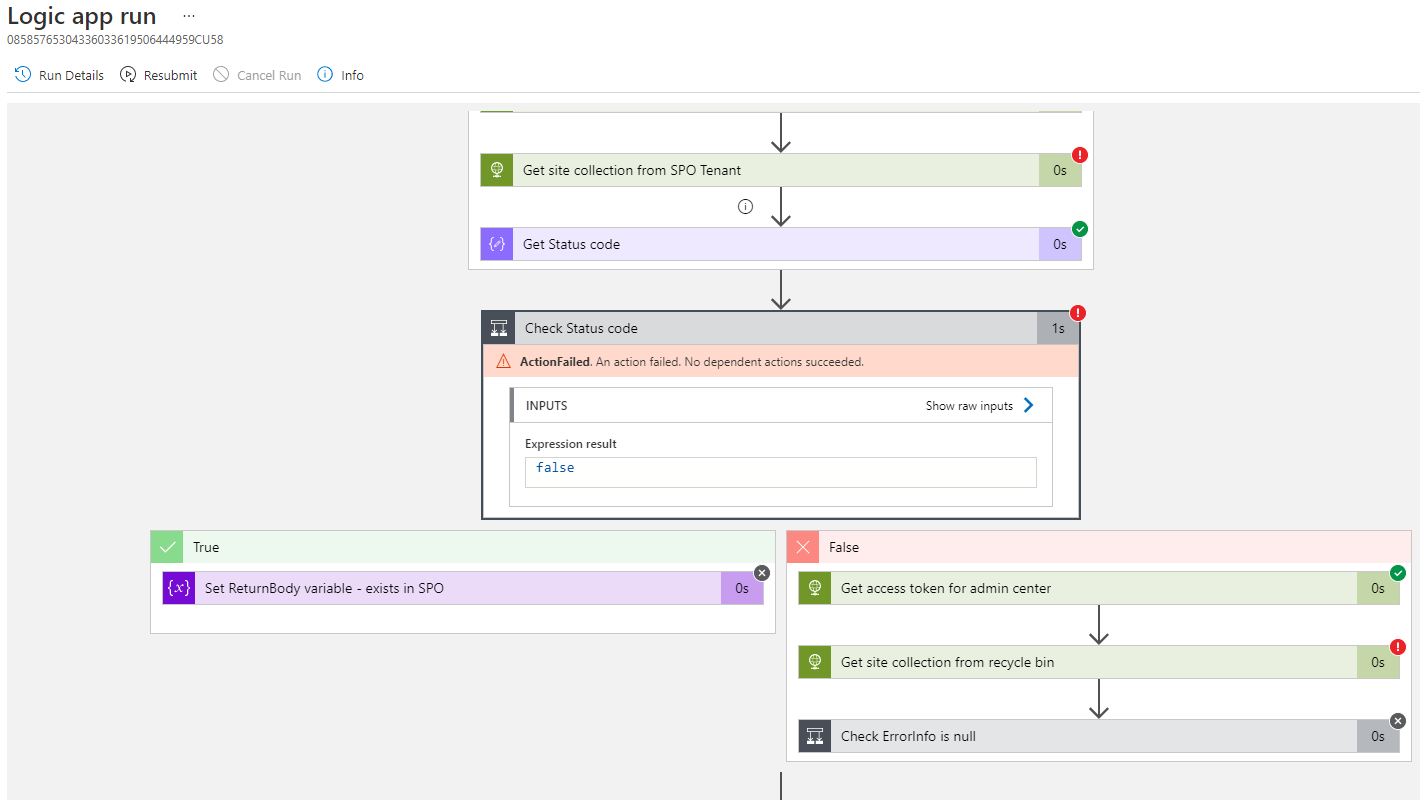Select the false expression result value
Viewport: 1420px width, 800px height.
555,467
